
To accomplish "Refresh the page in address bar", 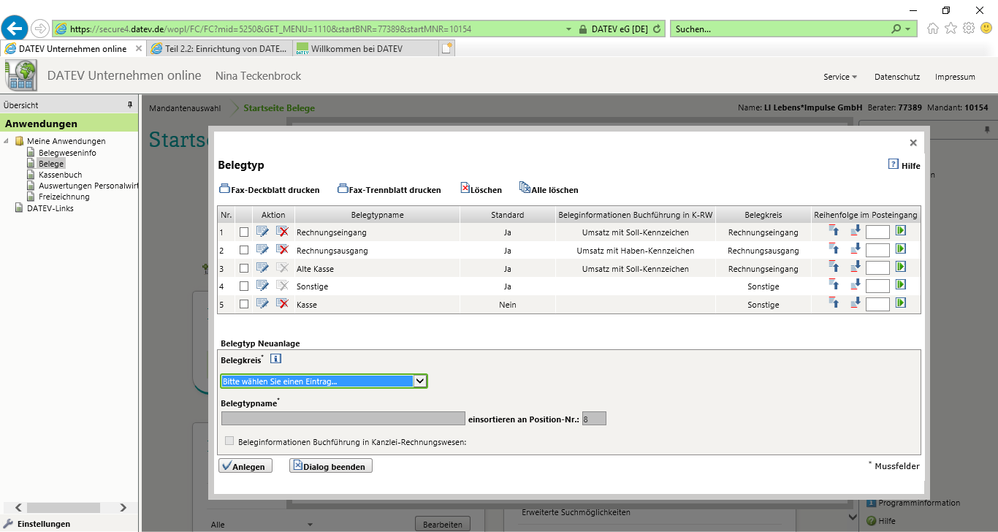I will click(657, 29).
